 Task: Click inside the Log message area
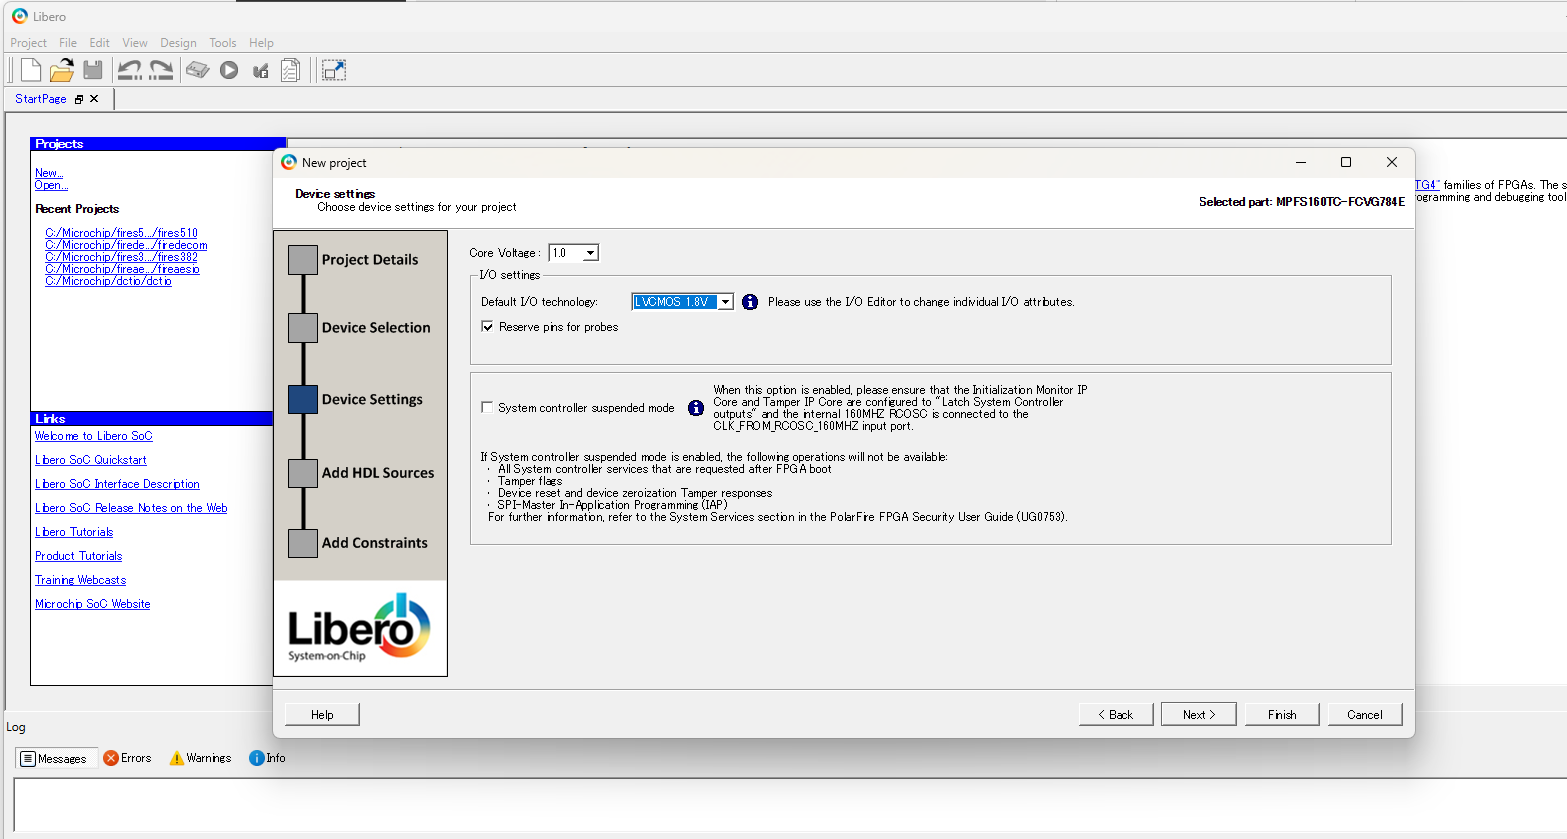[x=790, y=803]
